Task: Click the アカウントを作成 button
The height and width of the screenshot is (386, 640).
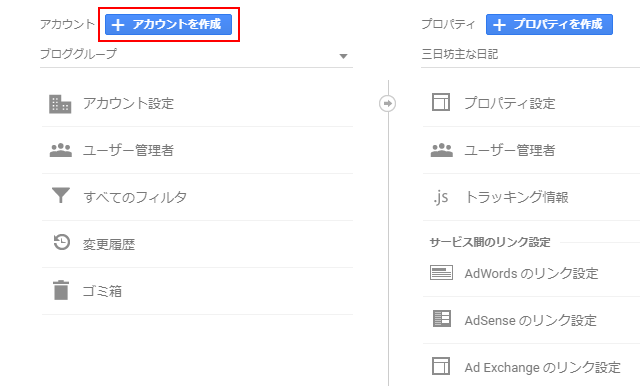Action: [168, 24]
